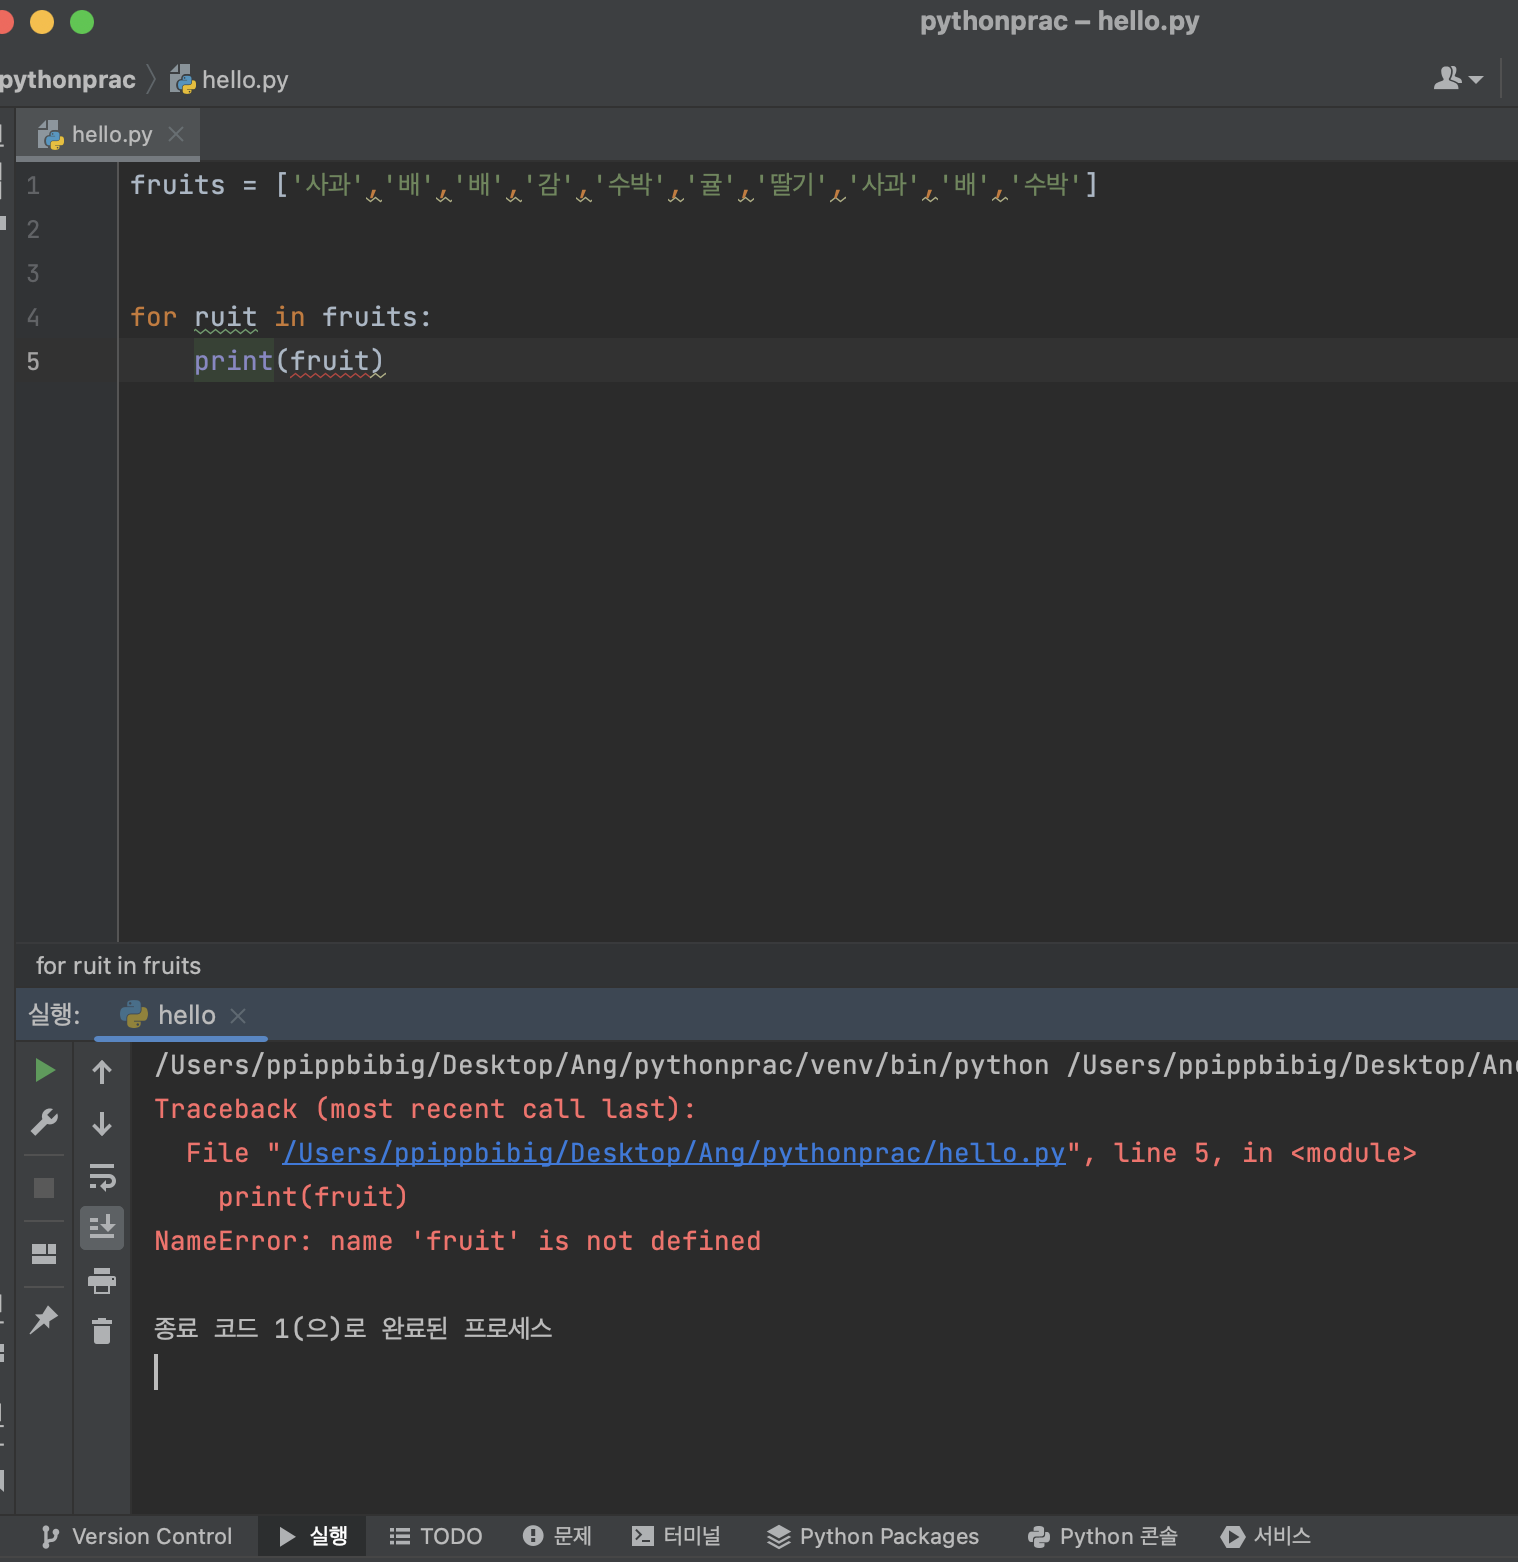Viewport: 1518px width, 1562px height.
Task: Close the hello.py editor tab
Action: pos(176,134)
